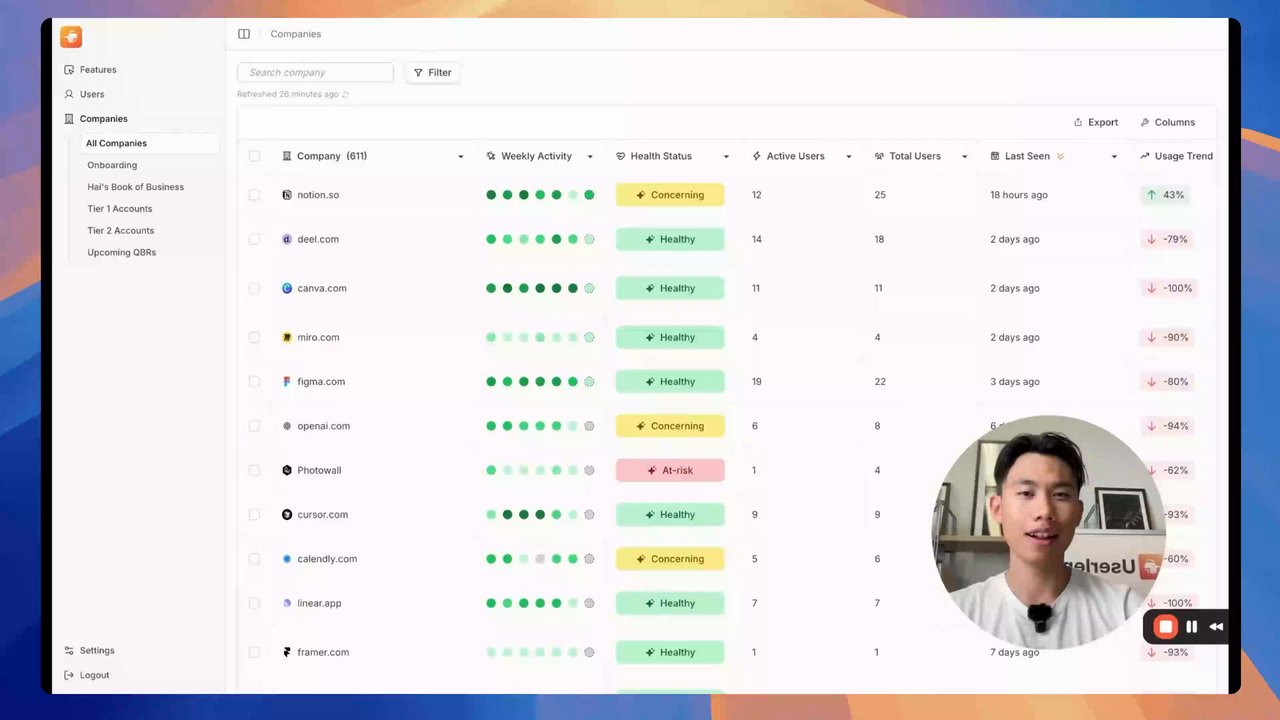1280x720 pixels.
Task: Click the openai.com favicon
Action: click(x=287, y=426)
